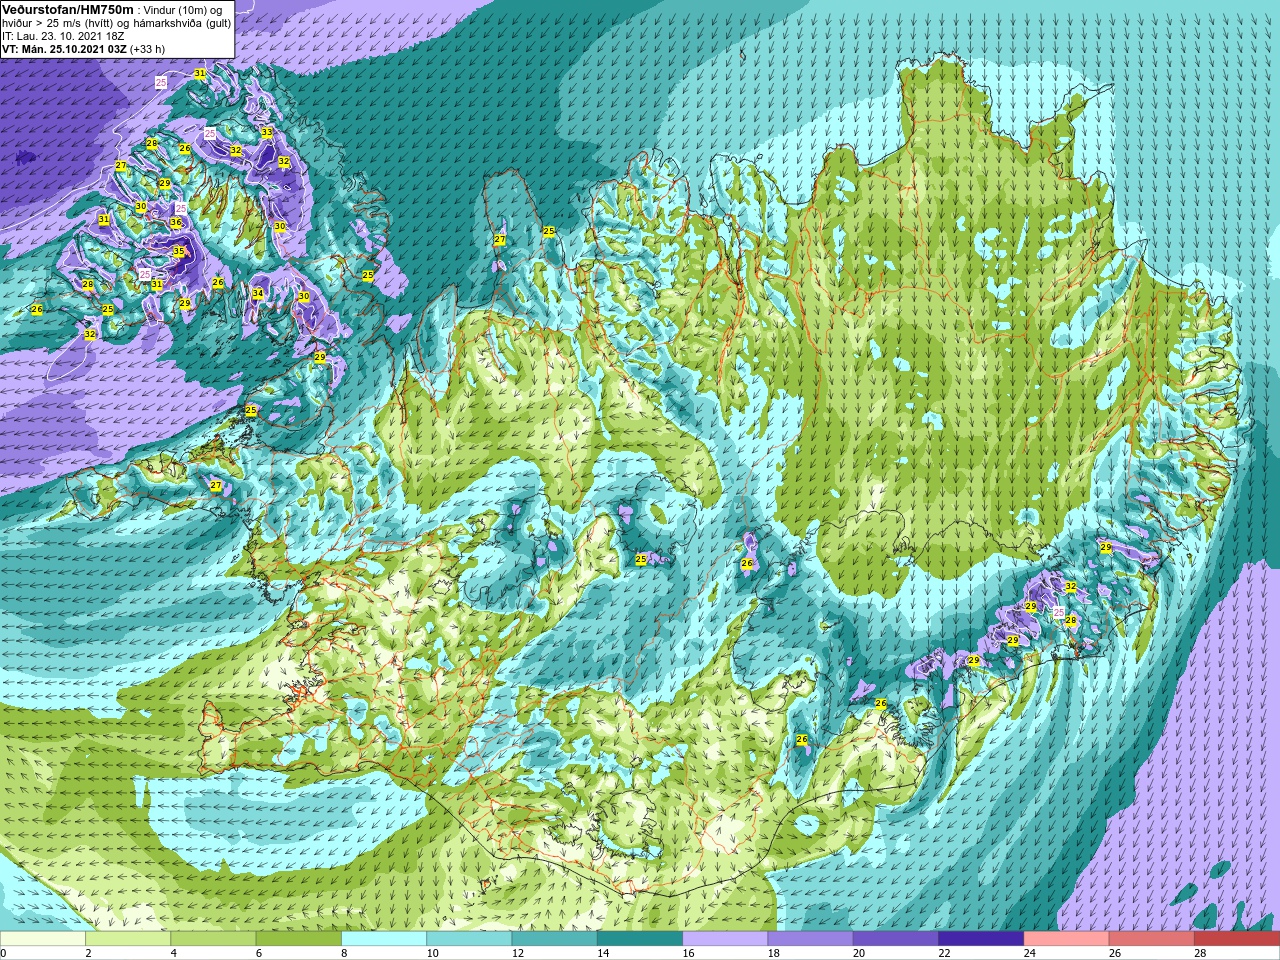Click the teal 12–14 m/s legend swatch

click(x=555, y=939)
